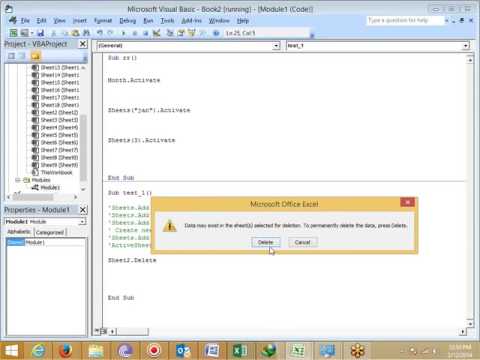Click the Project Explorer toolbar icon
The width and height of the screenshot is (480, 360).
click(170, 33)
